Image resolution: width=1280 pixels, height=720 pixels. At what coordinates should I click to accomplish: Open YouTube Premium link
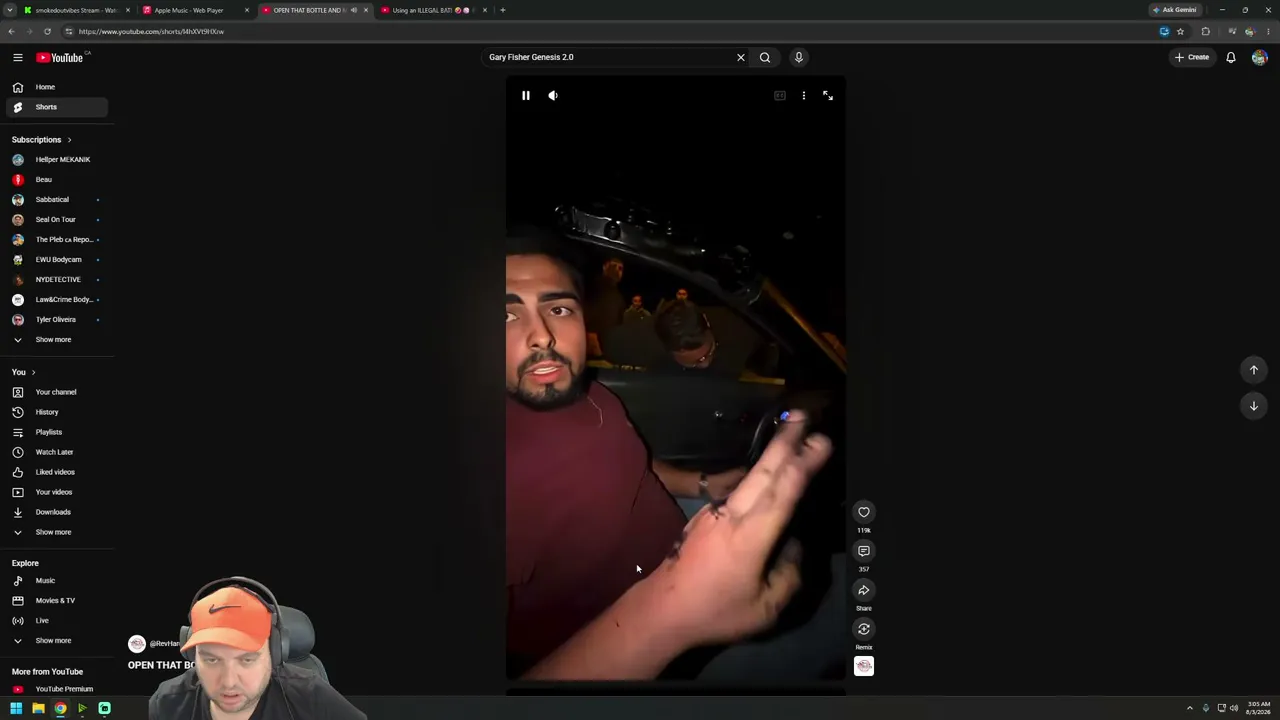click(x=56, y=689)
